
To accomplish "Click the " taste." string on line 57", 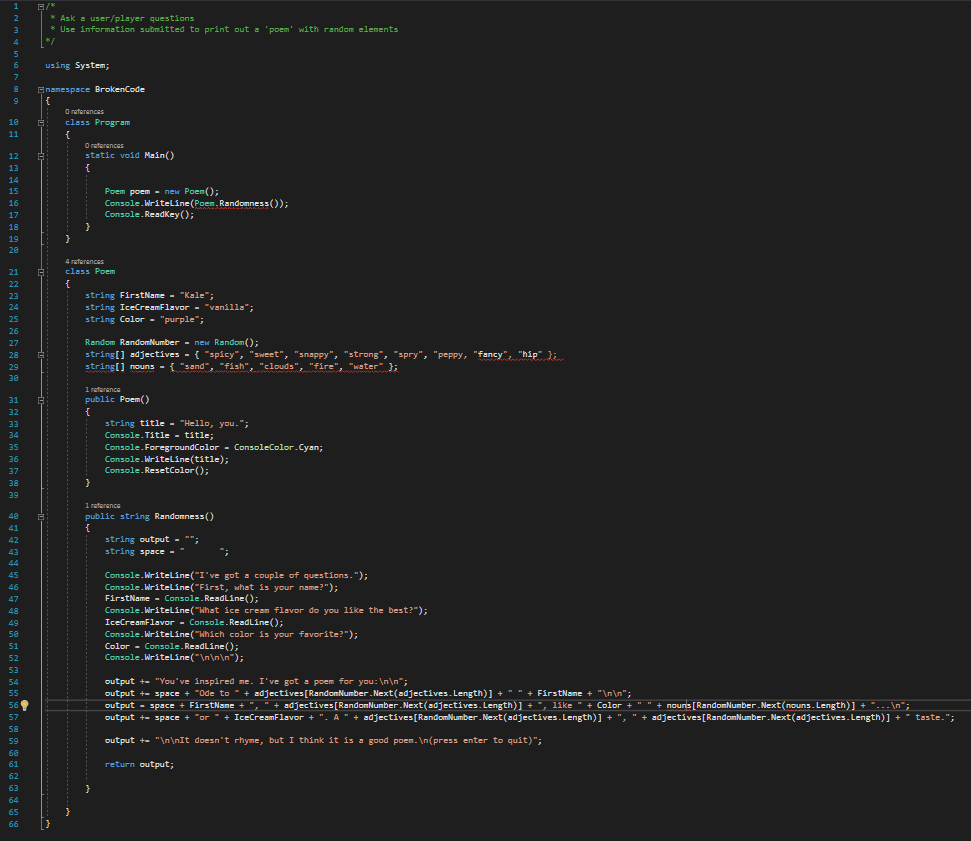I will coord(926,717).
